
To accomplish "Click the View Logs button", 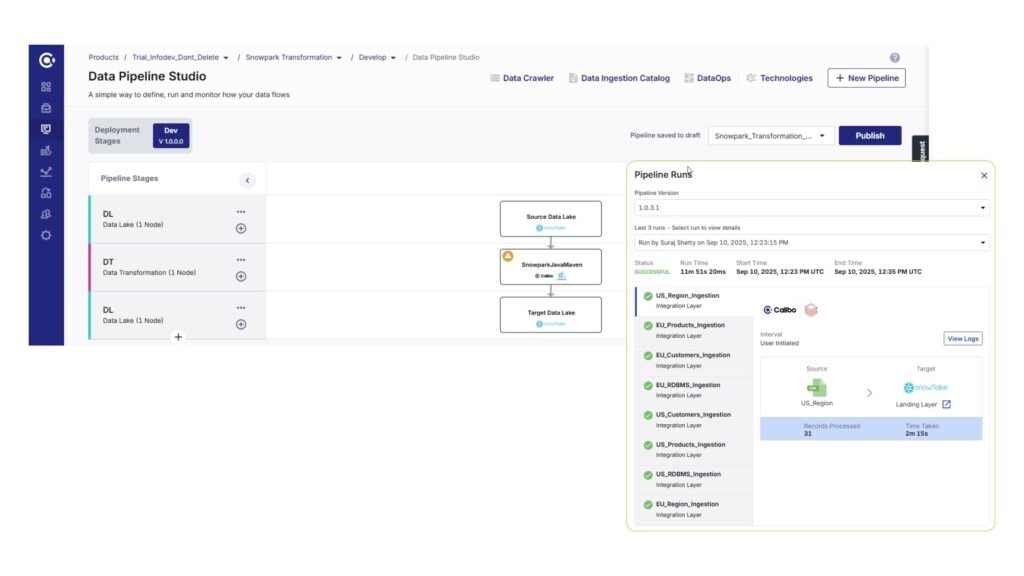I will coord(962,339).
